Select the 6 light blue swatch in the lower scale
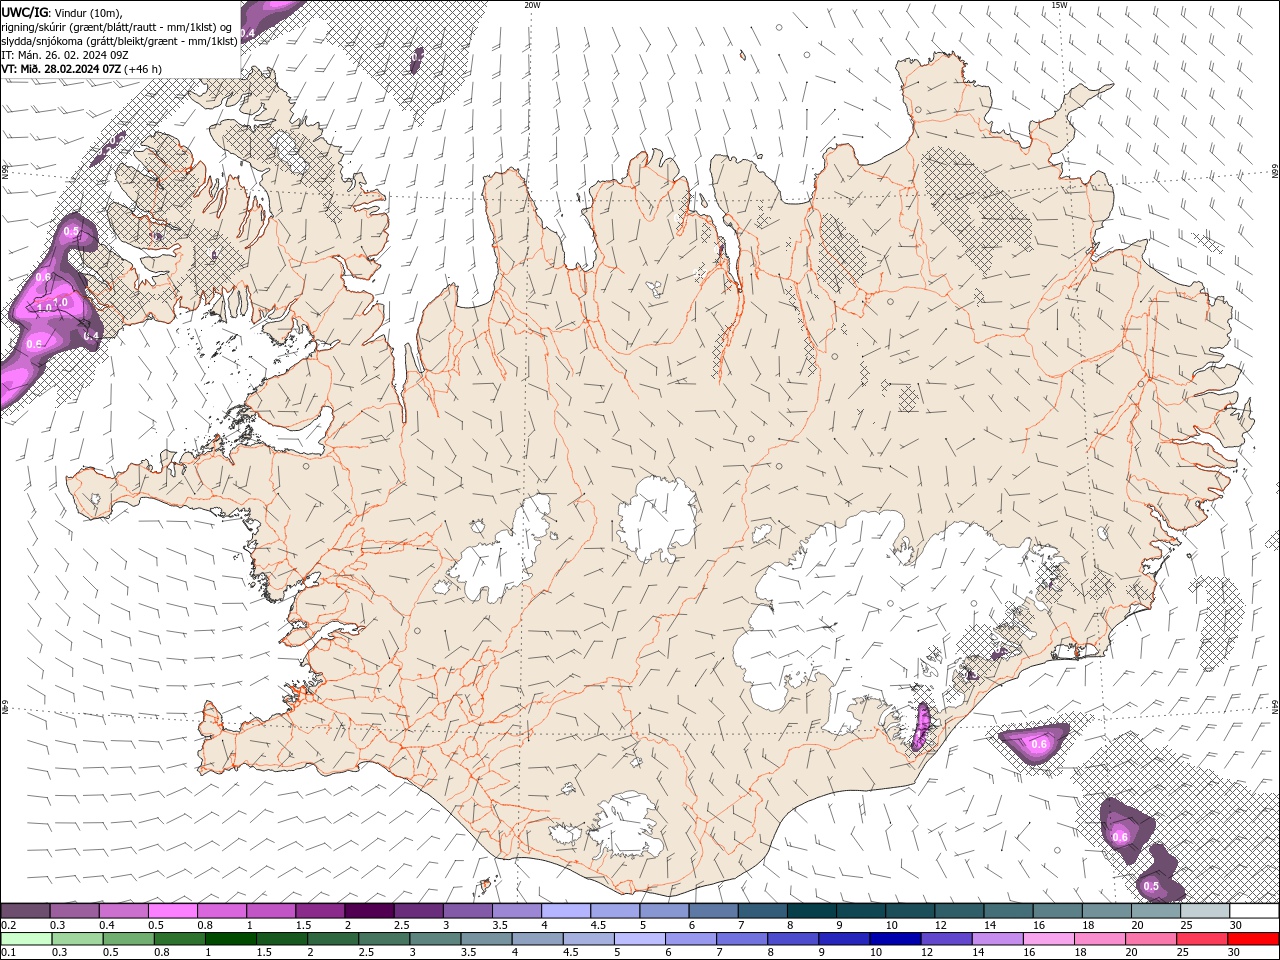This screenshot has height=960, width=1280. pyautogui.click(x=690, y=939)
